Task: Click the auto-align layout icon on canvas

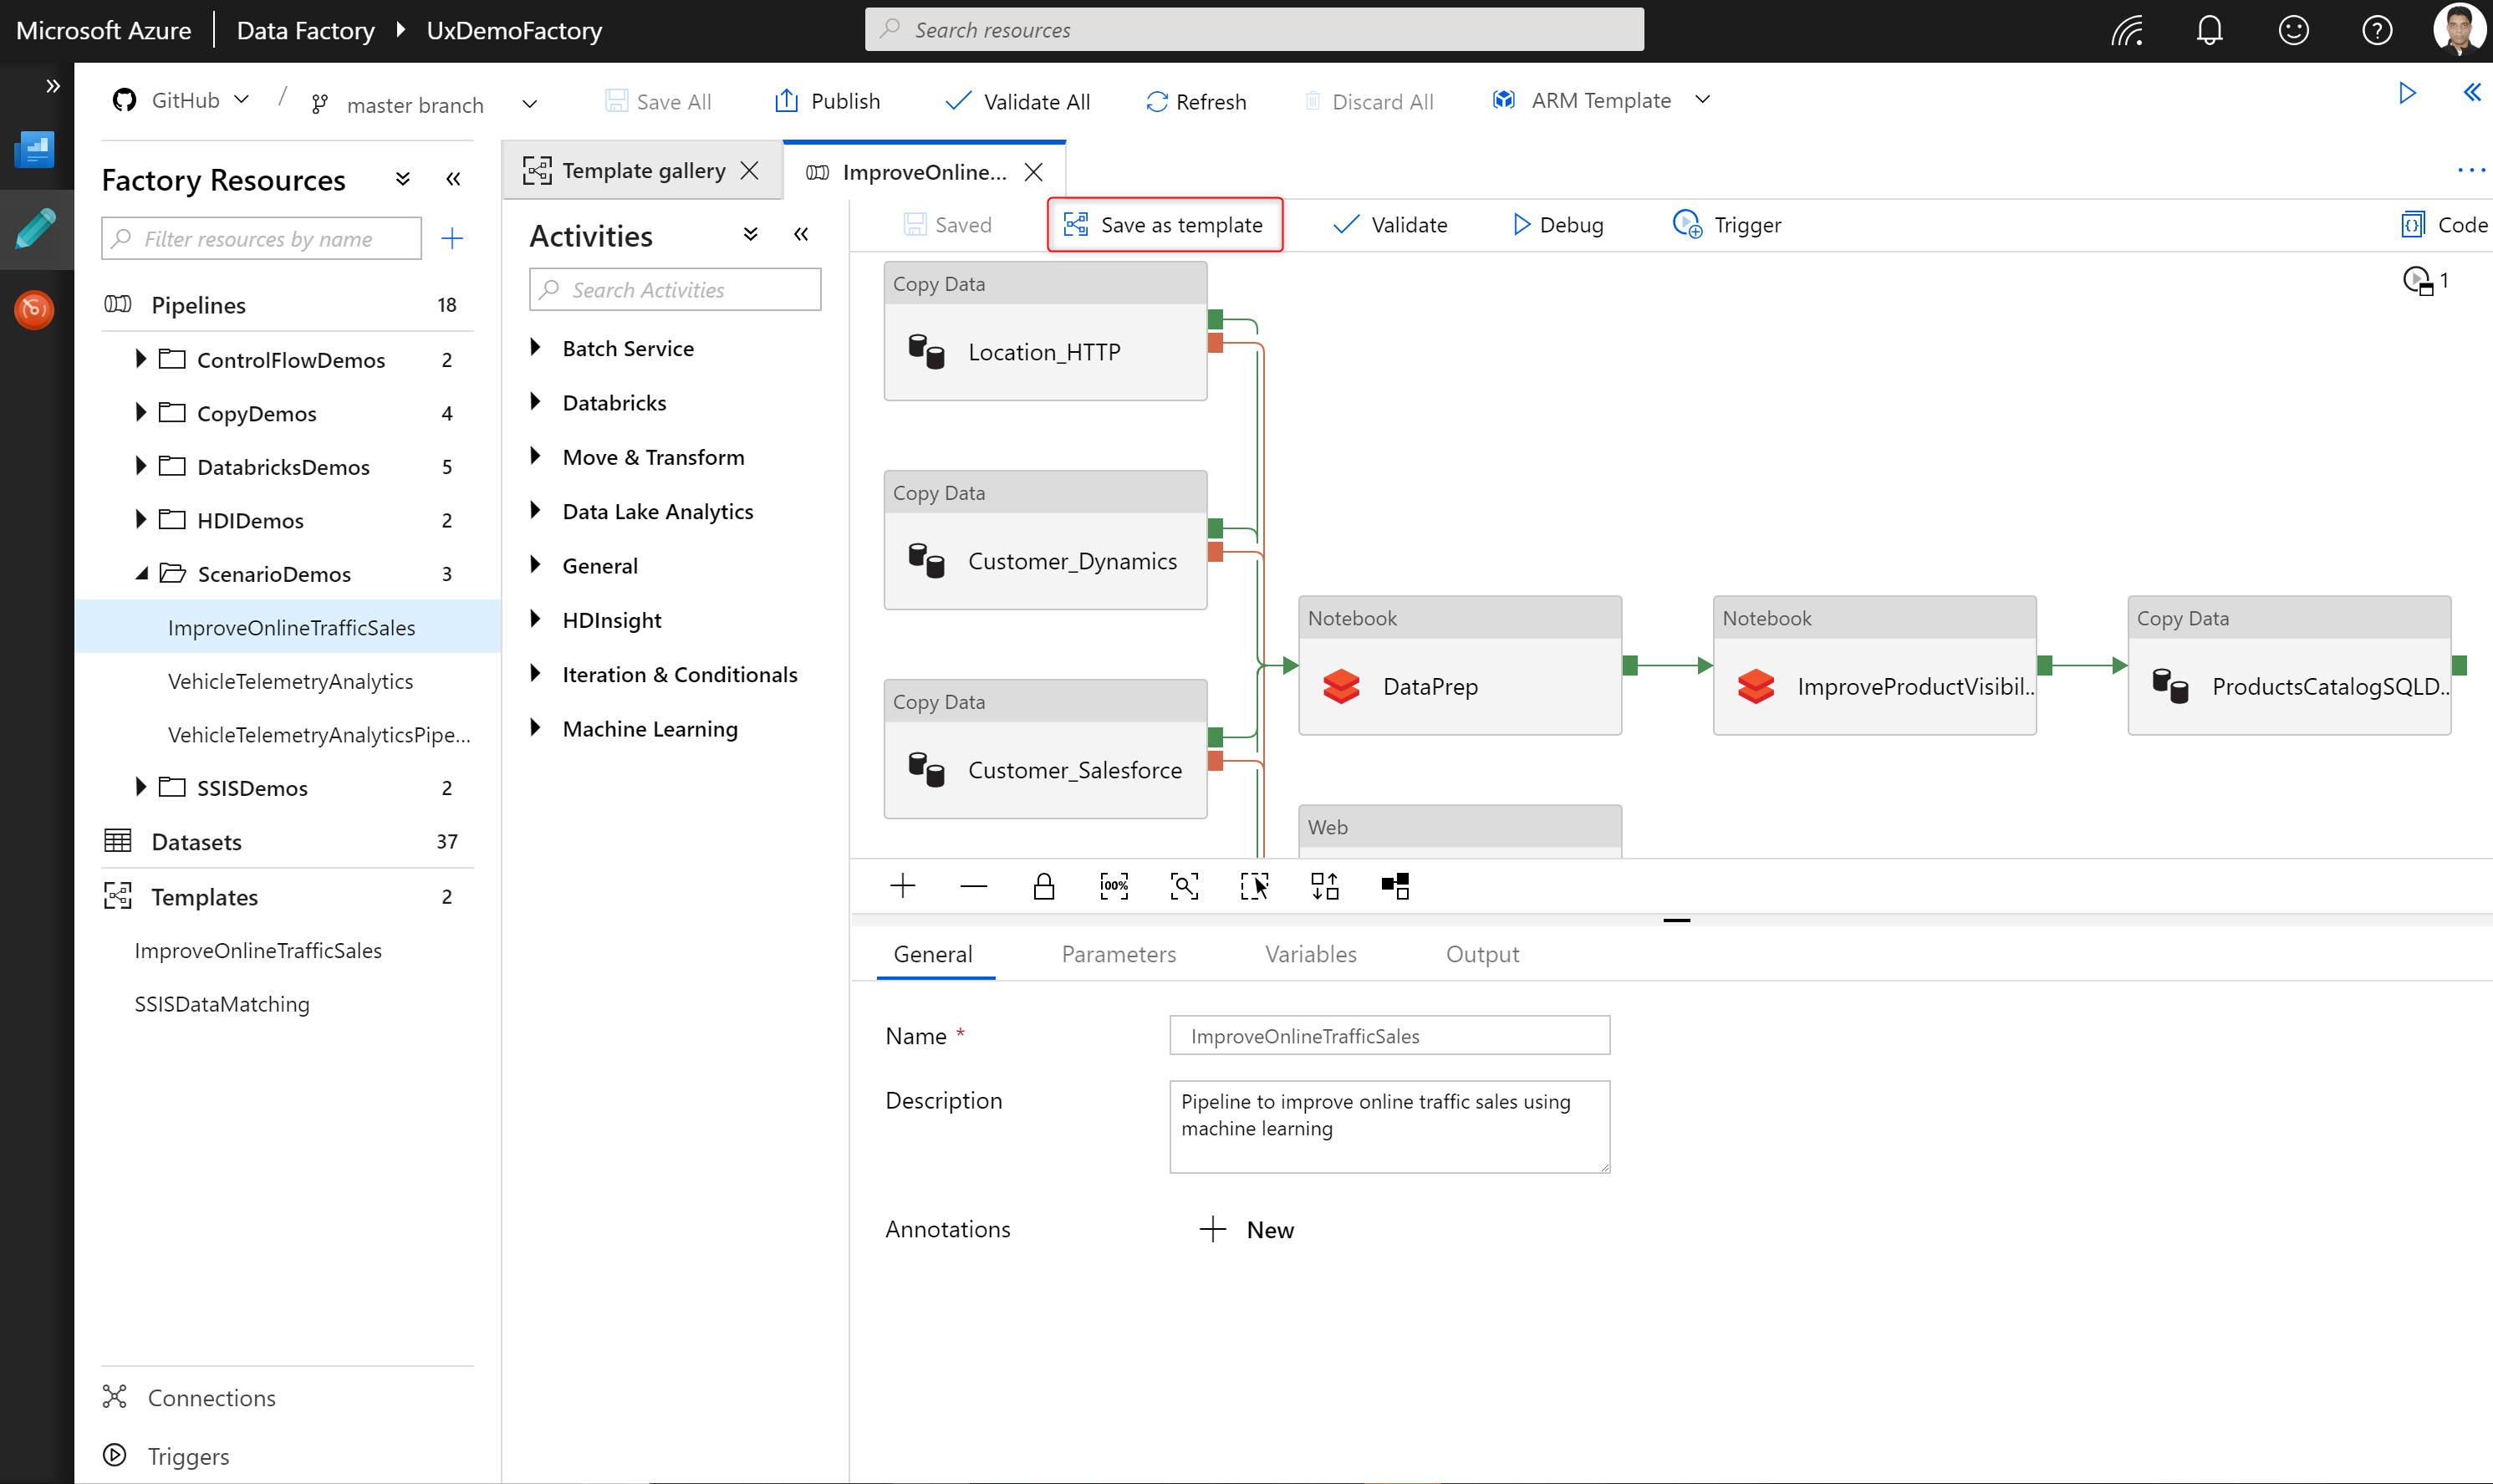Action: pos(1324,885)
